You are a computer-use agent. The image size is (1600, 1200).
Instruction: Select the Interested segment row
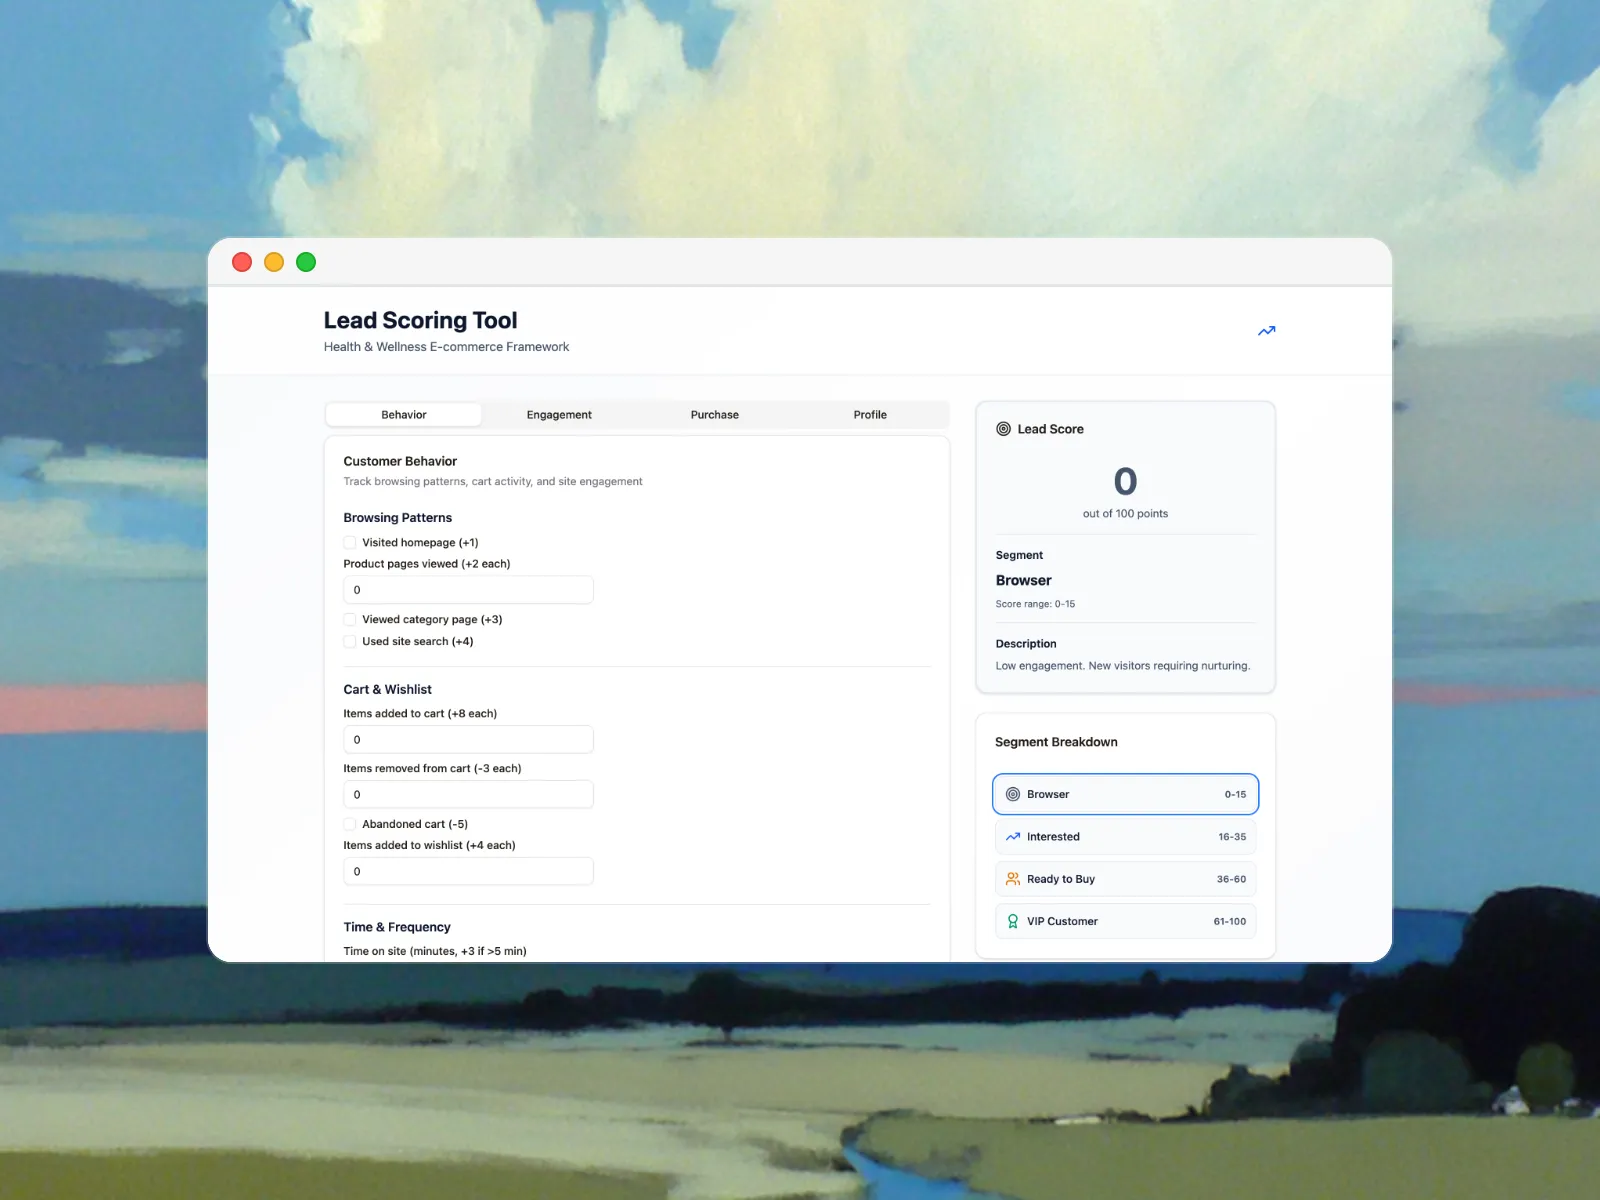[1125, 837]
